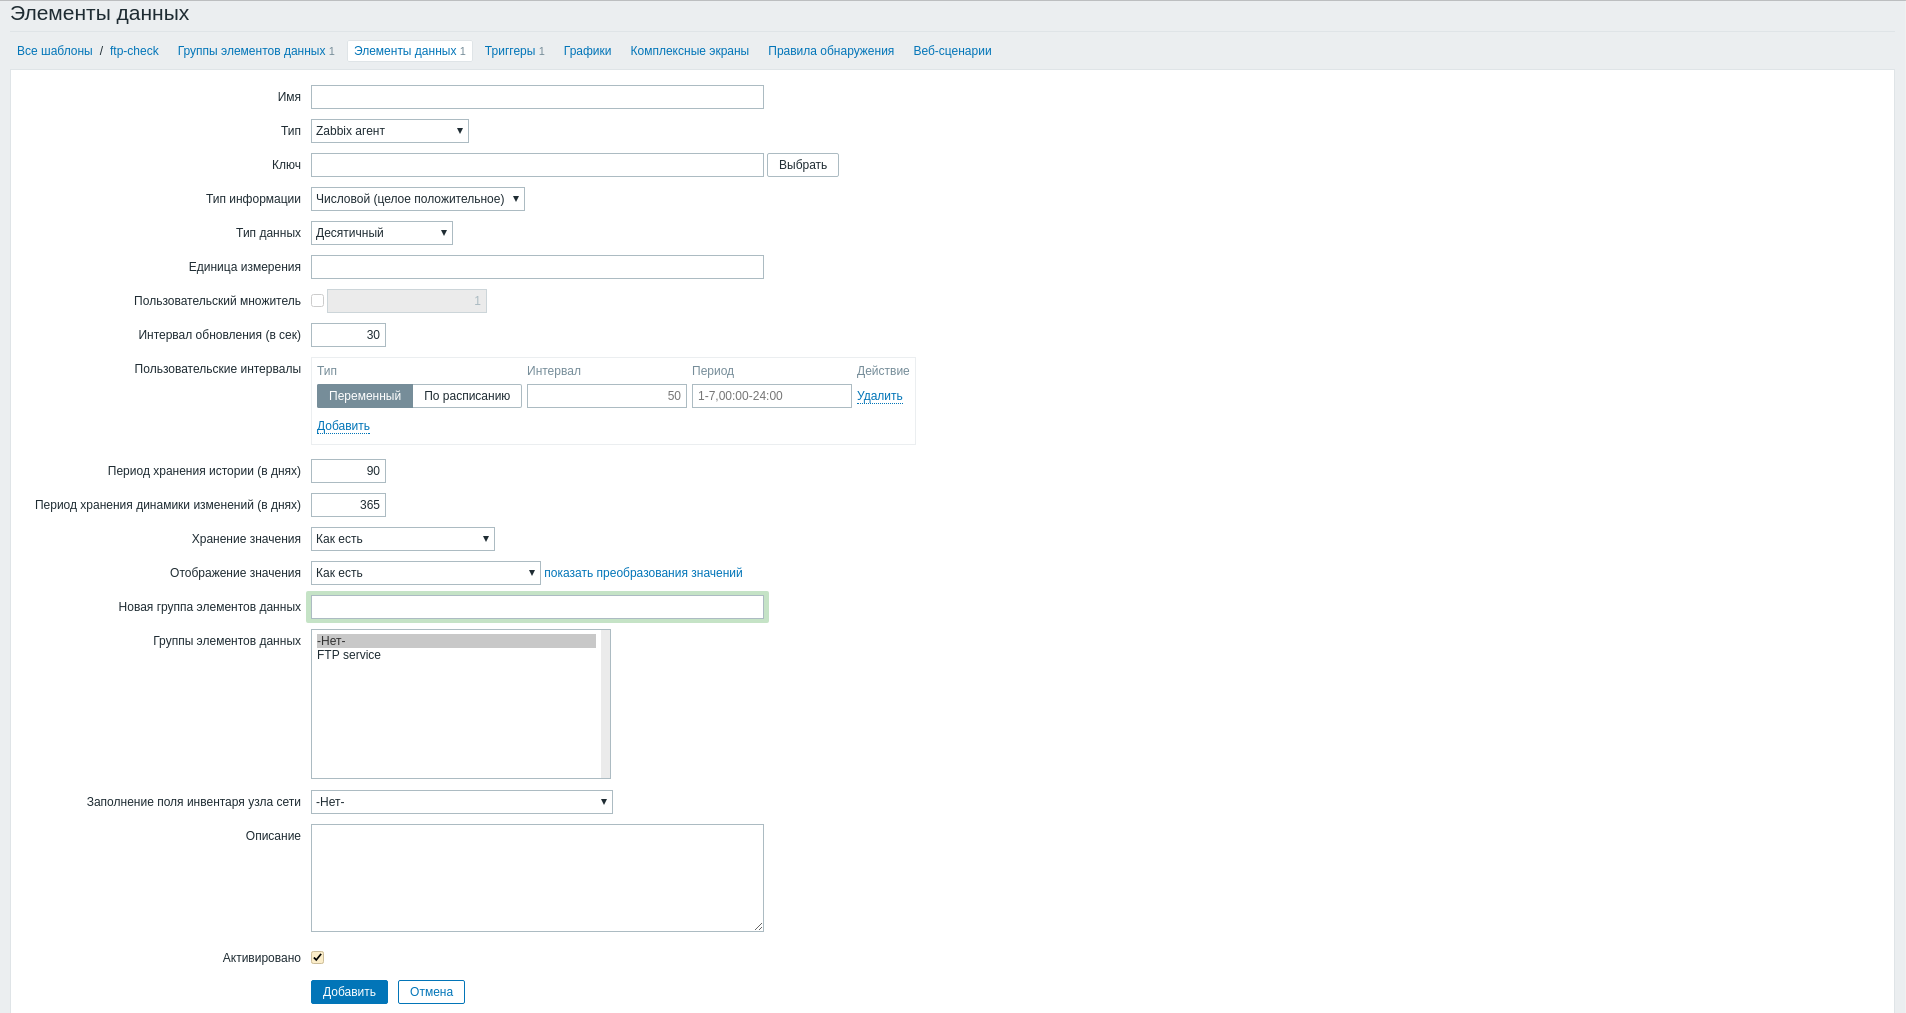Go to the Правила обнаружения tab

coord(830,51)
